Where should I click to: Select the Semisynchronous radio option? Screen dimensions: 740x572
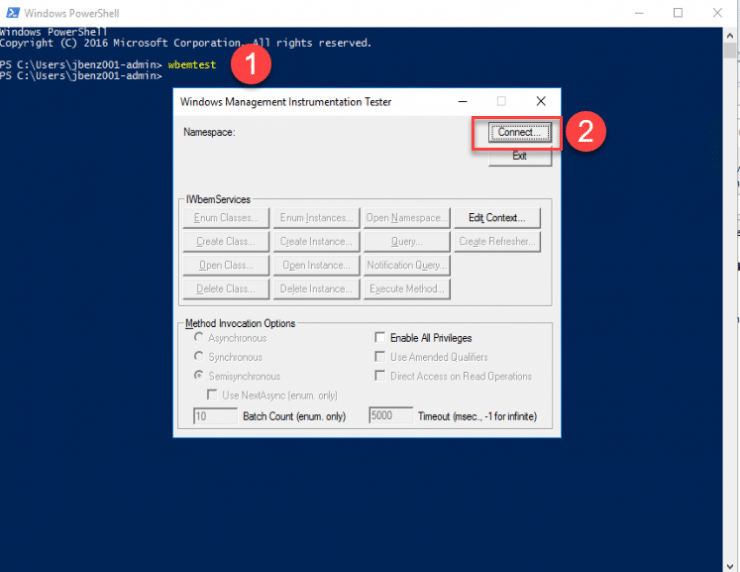tap(199, 376)
